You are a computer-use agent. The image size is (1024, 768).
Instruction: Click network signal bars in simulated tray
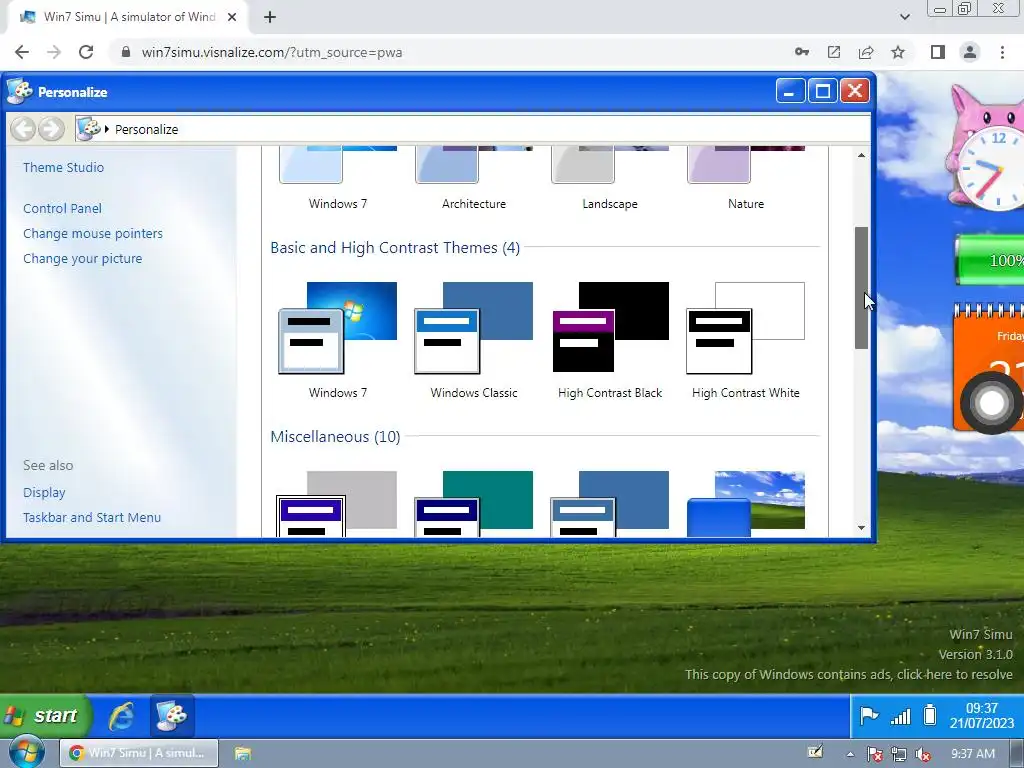pyautogui.click(x=901, y=717)
